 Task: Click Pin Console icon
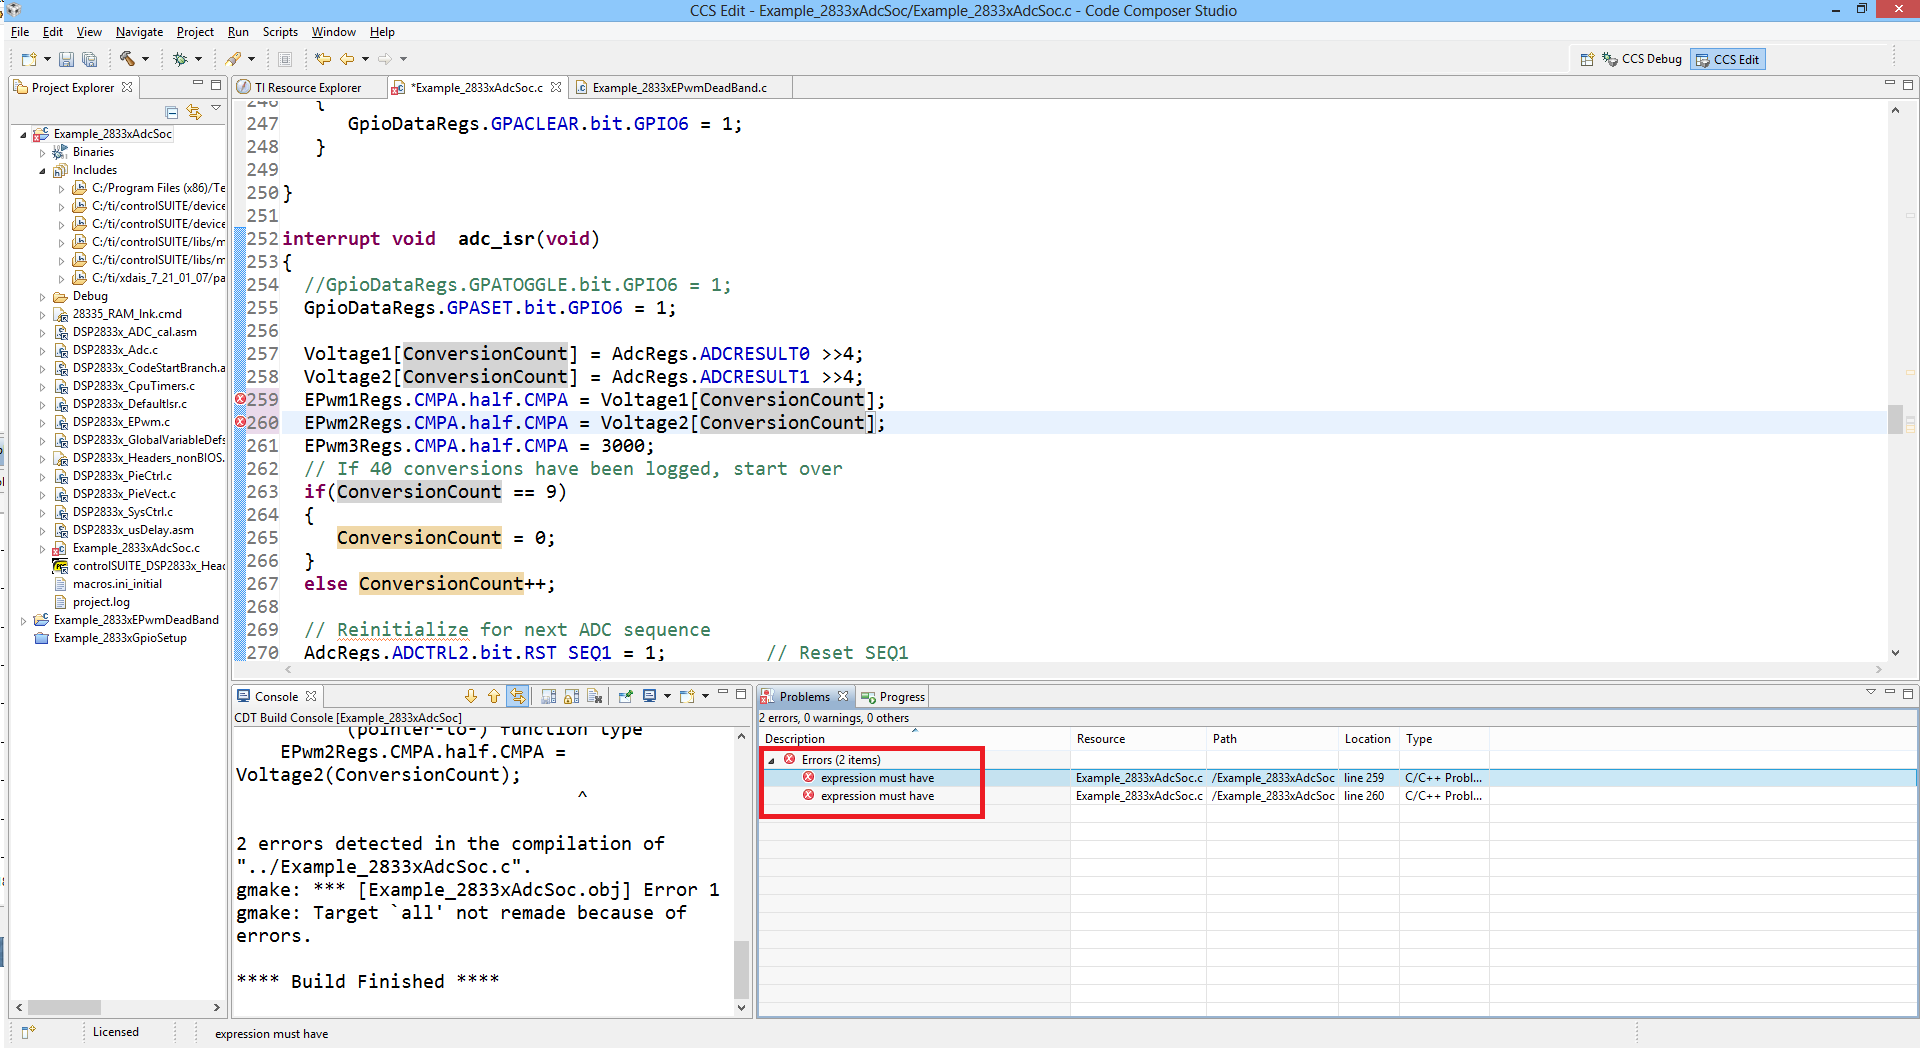click(x=625, y=696)
